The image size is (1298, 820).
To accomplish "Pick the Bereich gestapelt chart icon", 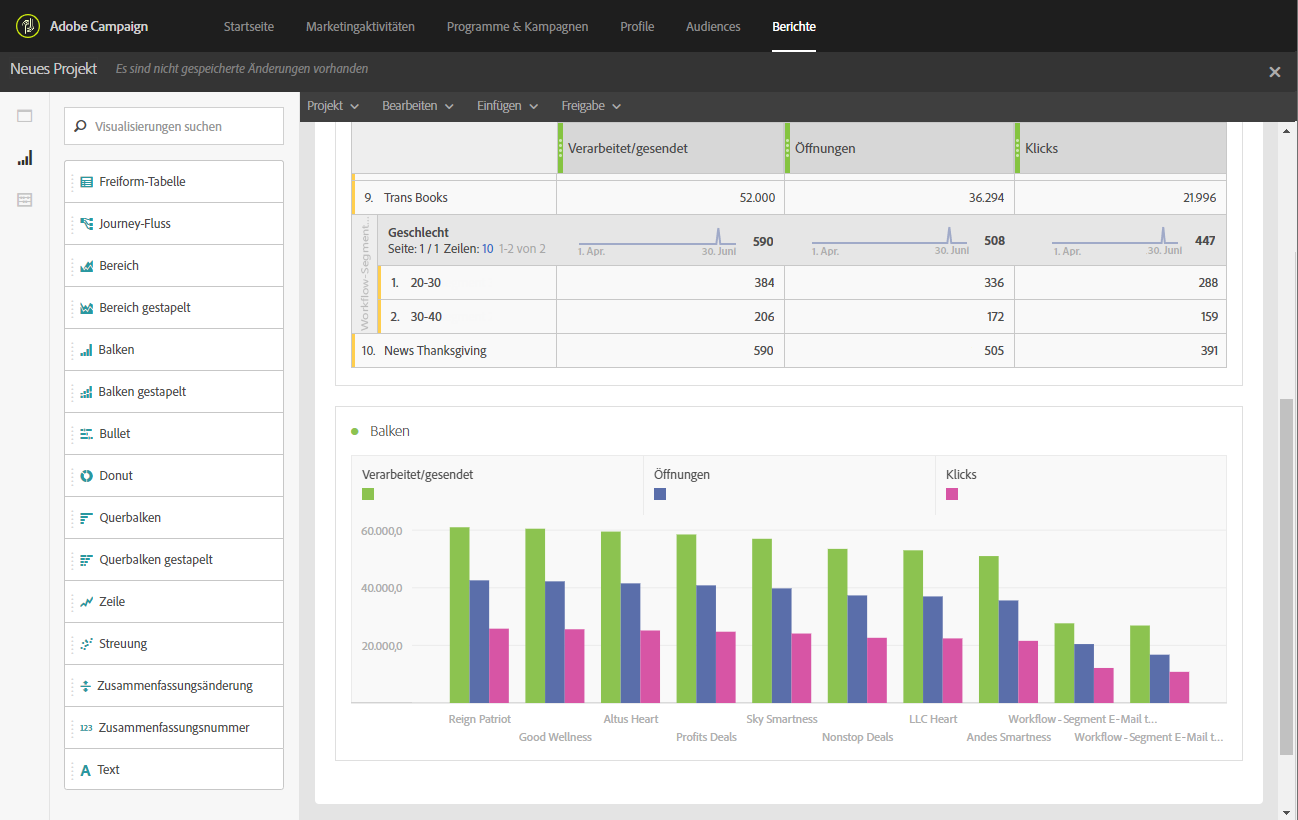I will pos(87,308).
